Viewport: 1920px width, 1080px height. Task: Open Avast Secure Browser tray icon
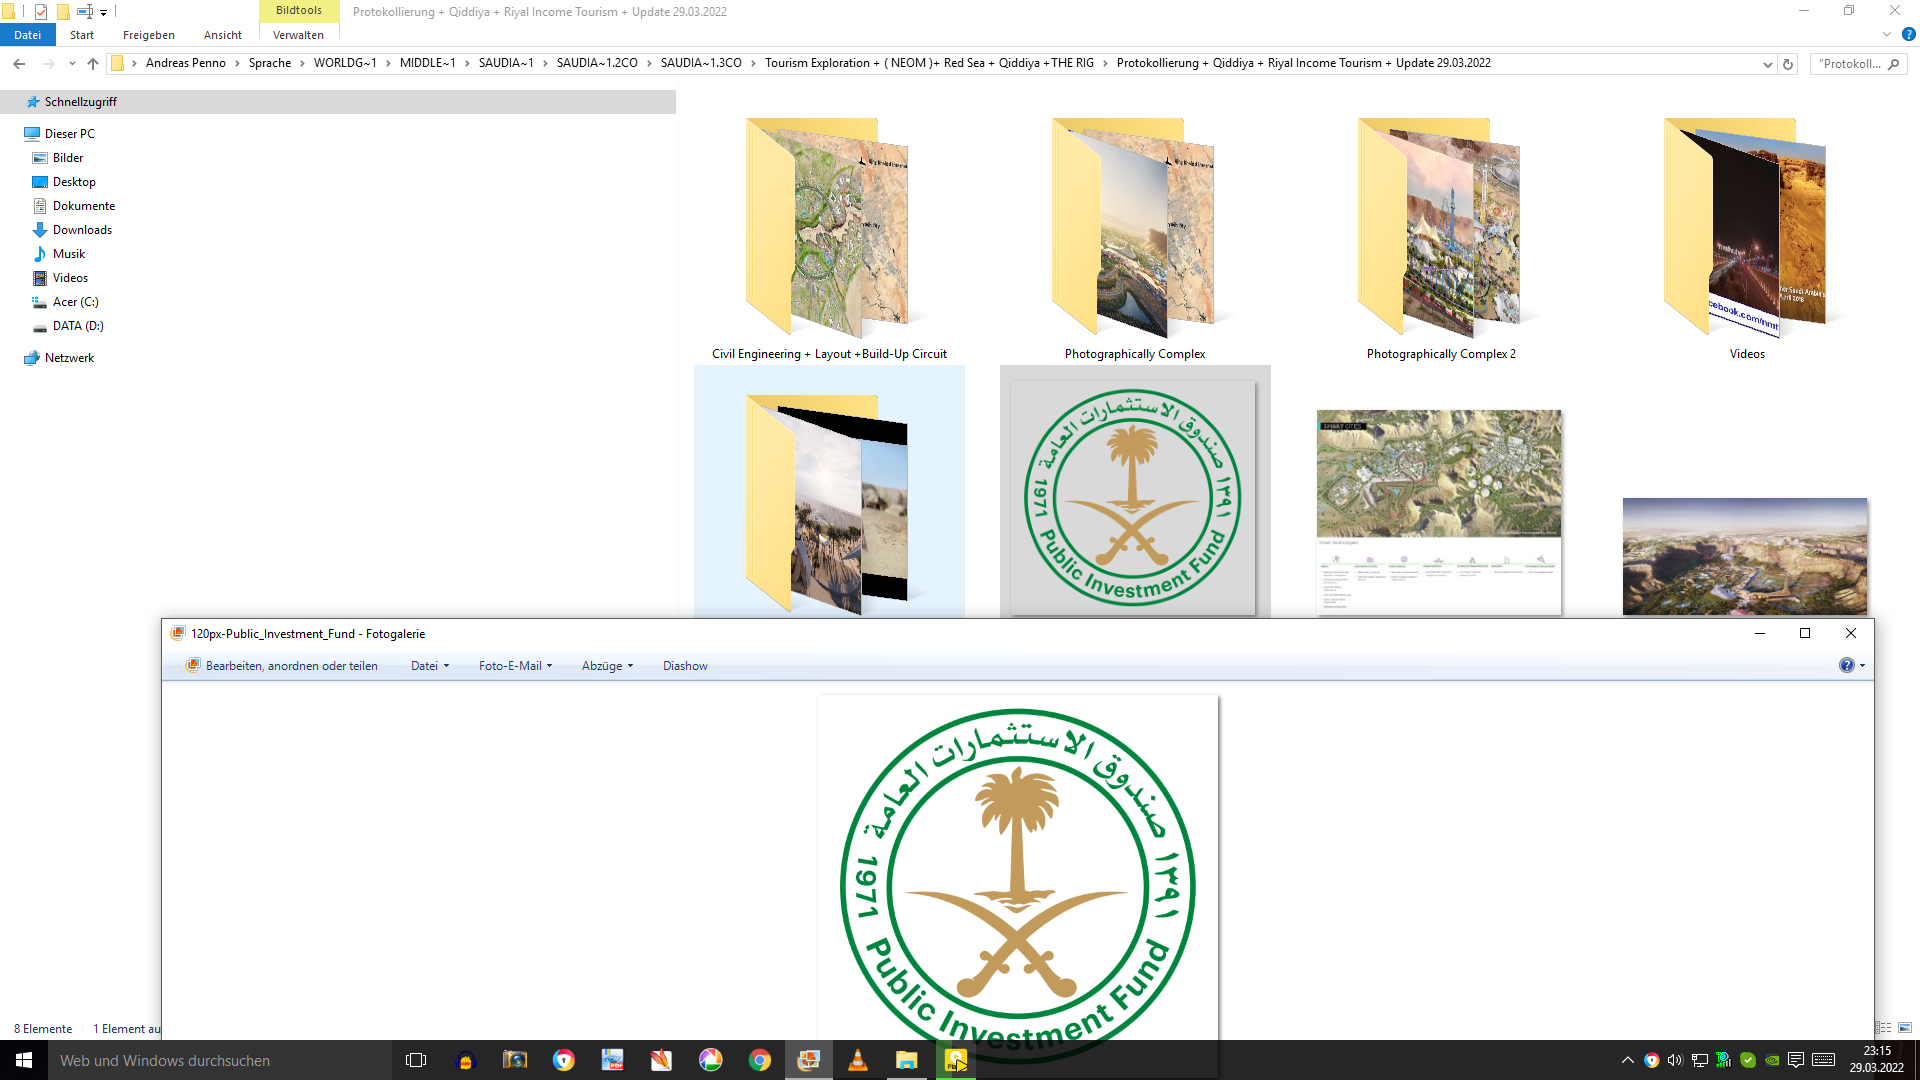pos(1651,1060)
